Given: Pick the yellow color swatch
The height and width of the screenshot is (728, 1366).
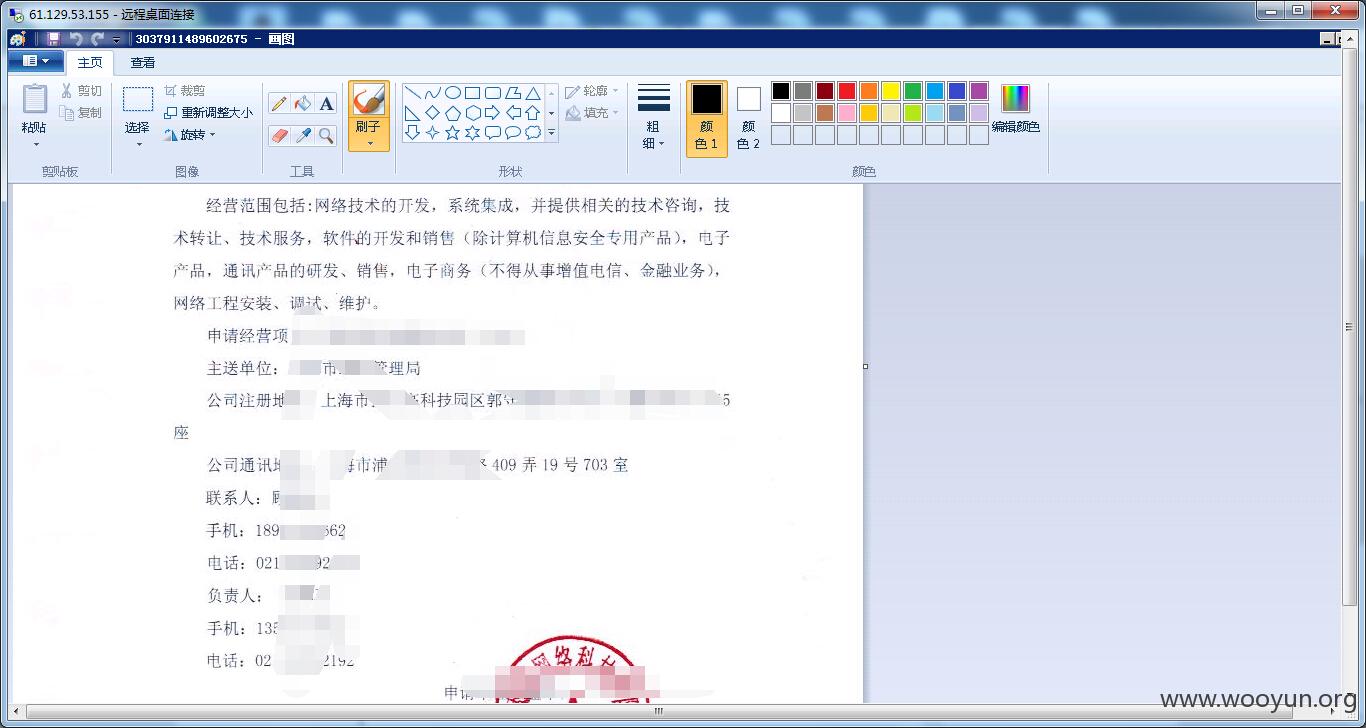Looking at the screenshot, I should coord(891,91).
